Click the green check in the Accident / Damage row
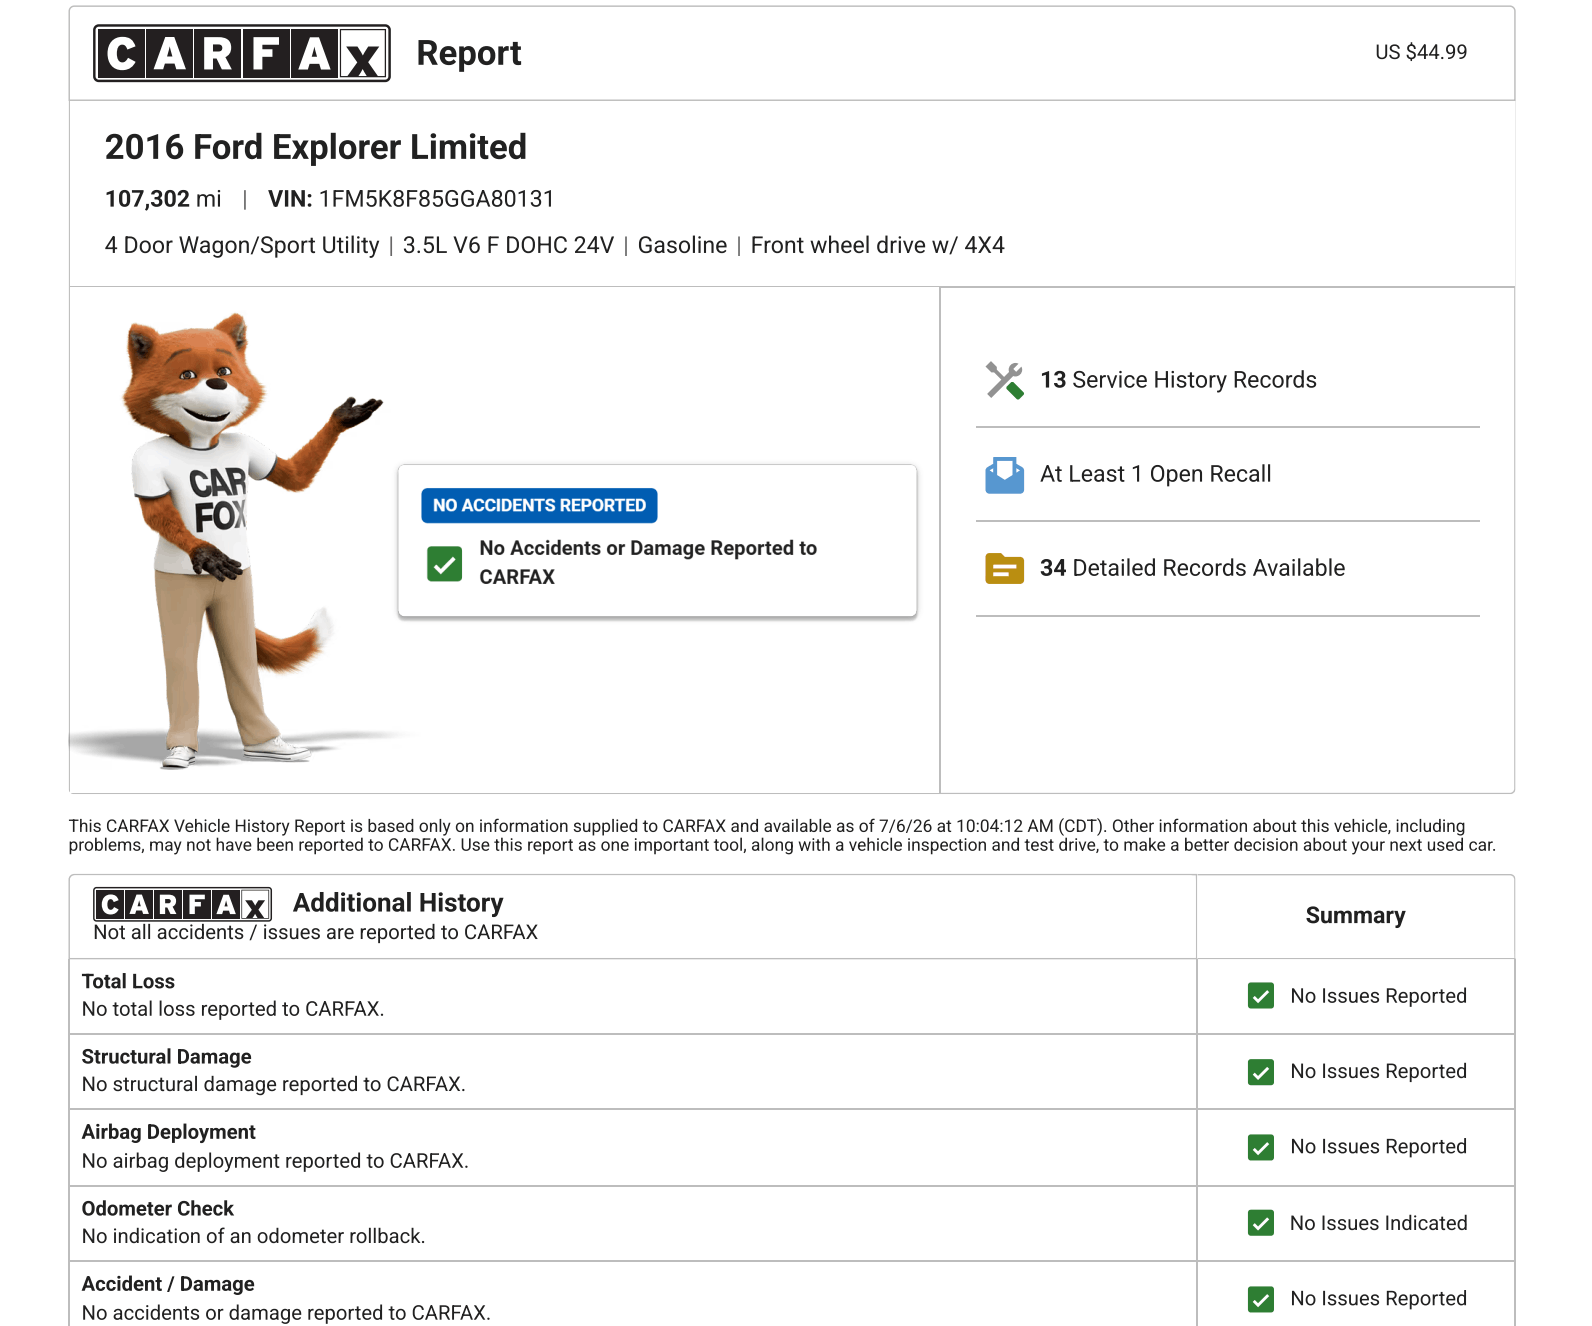Image resolution: width=1592 pixels, height=1326 pixels. (x=1261, y=1299)
